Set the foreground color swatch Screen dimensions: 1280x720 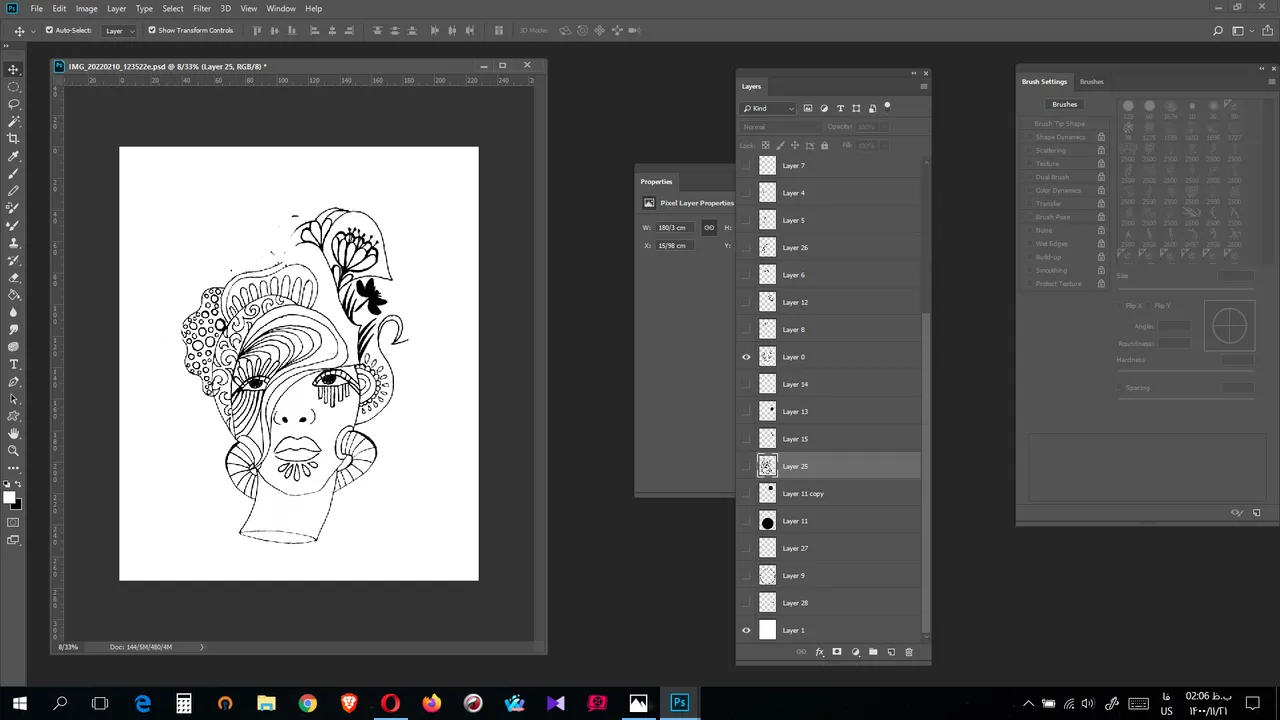pos(9,497)
